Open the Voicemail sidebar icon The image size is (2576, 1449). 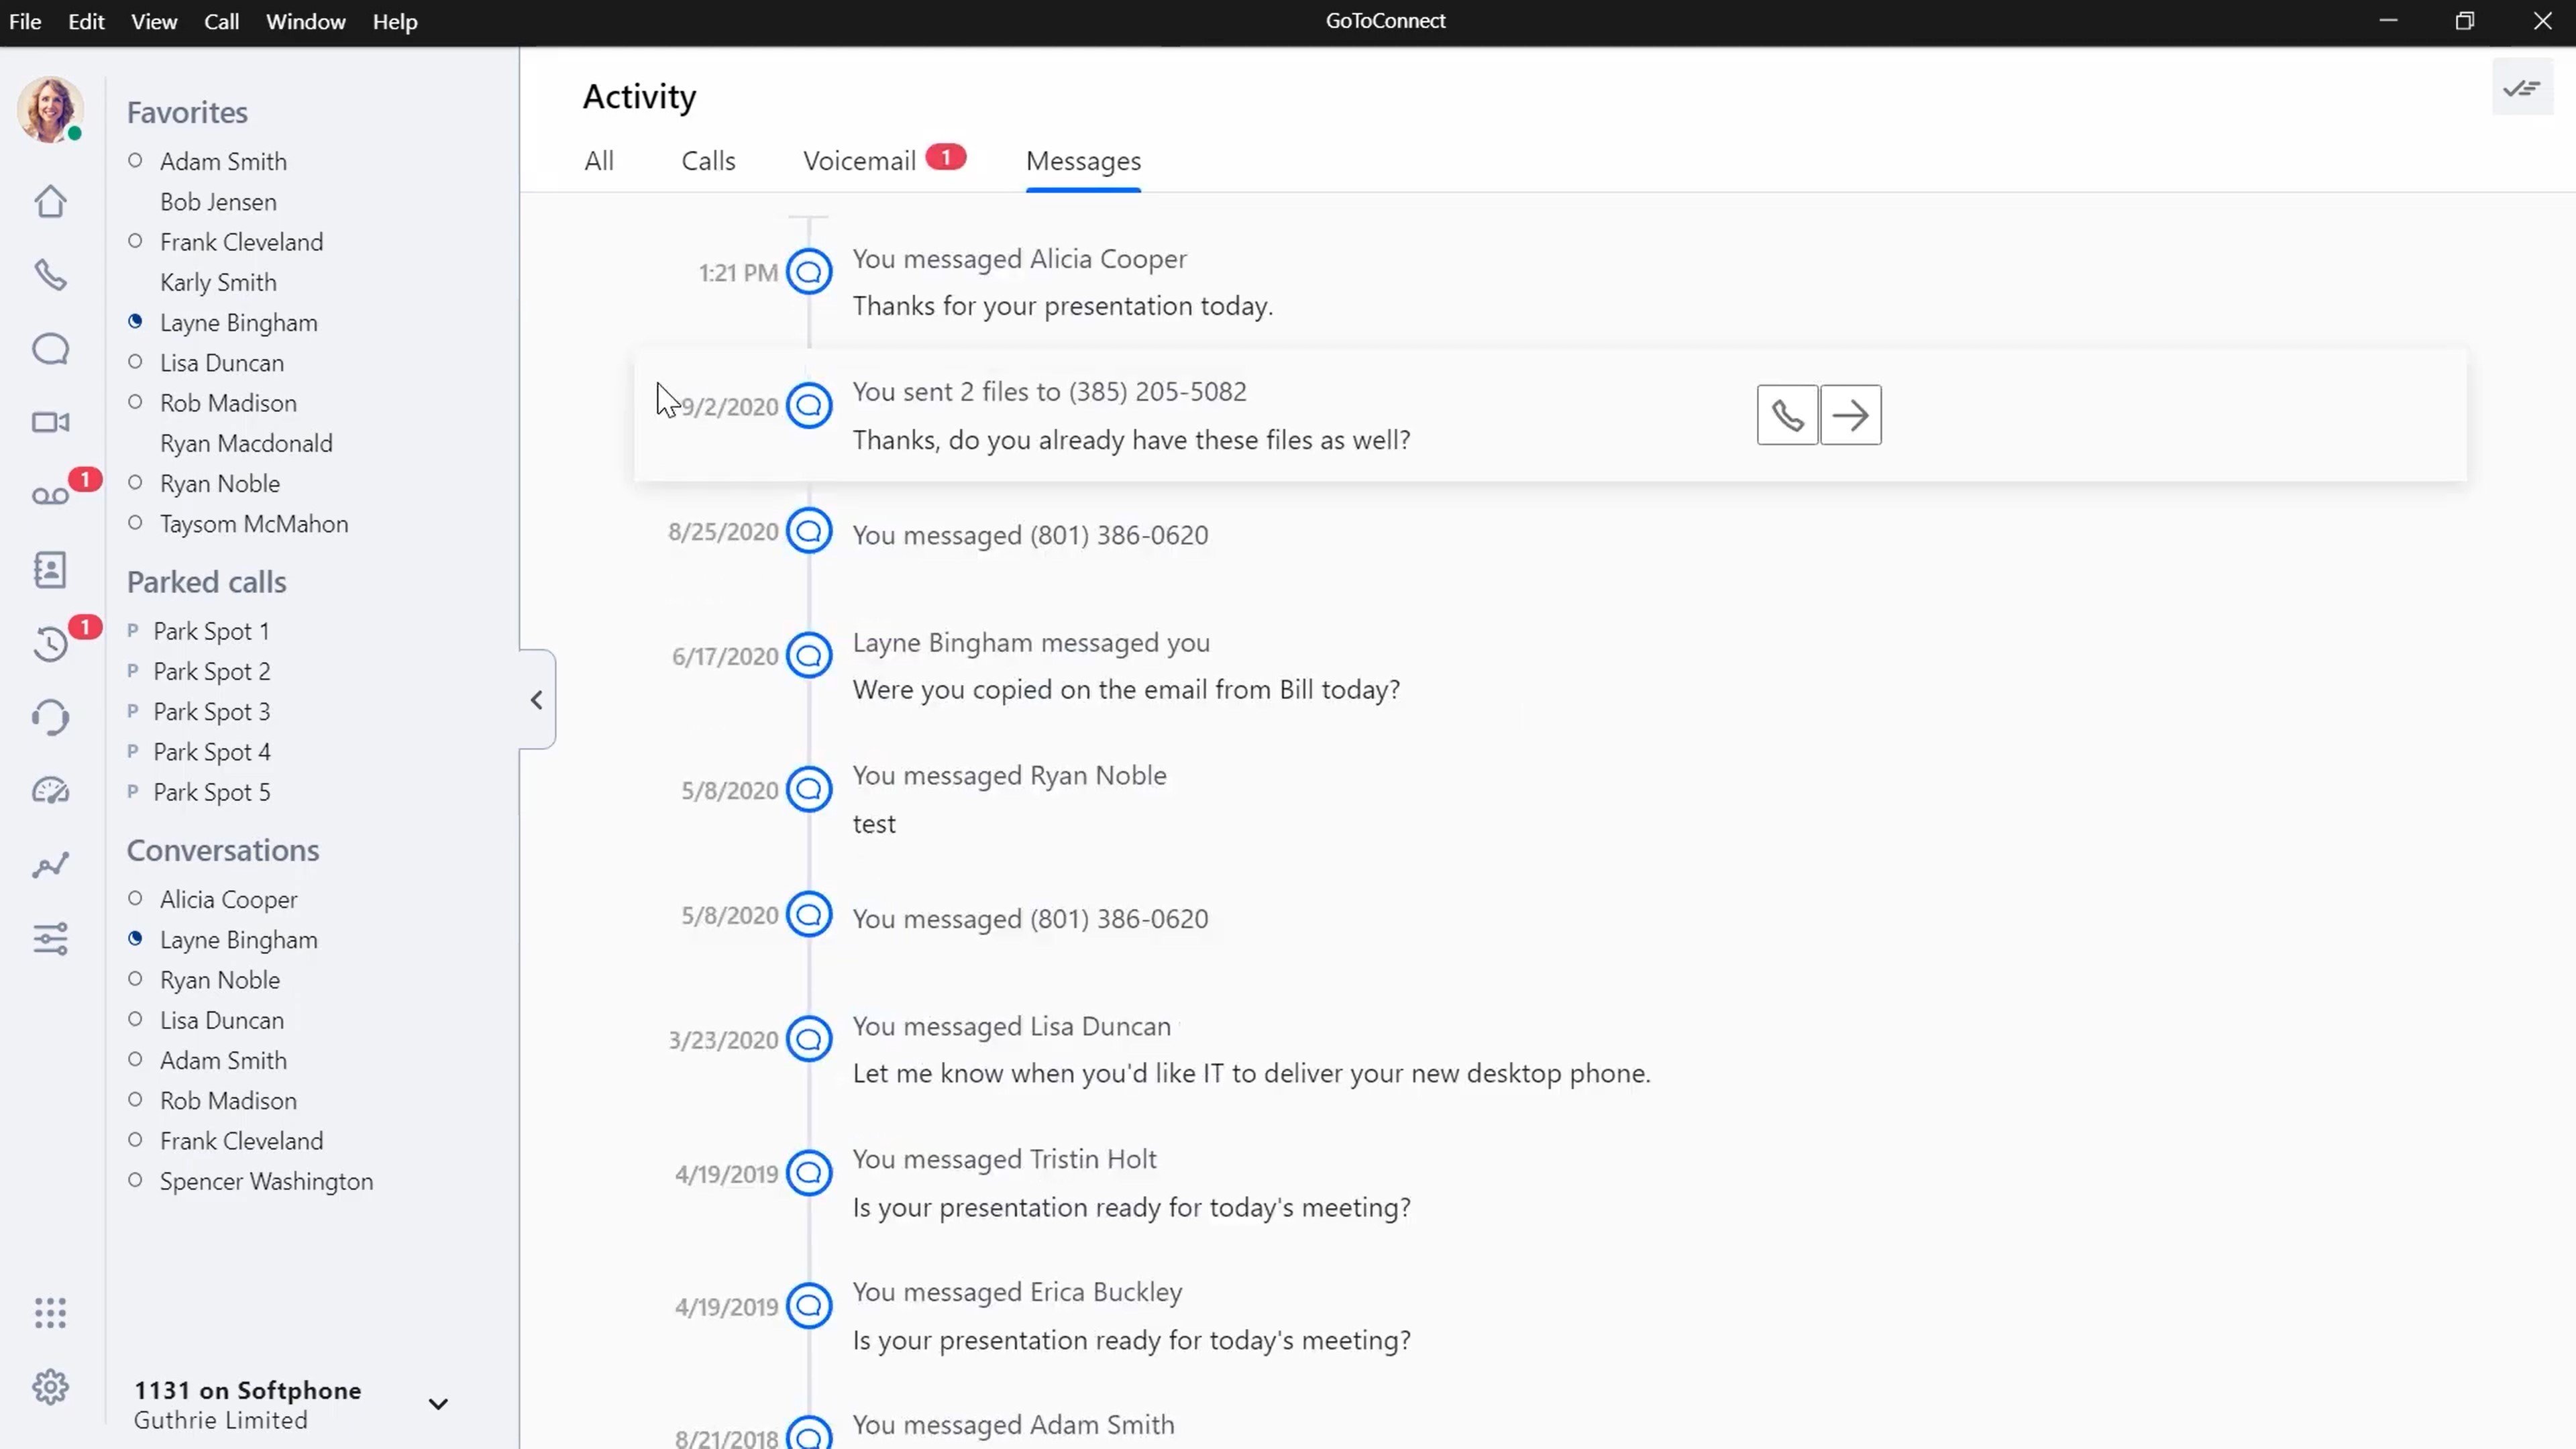coord(50,496)
